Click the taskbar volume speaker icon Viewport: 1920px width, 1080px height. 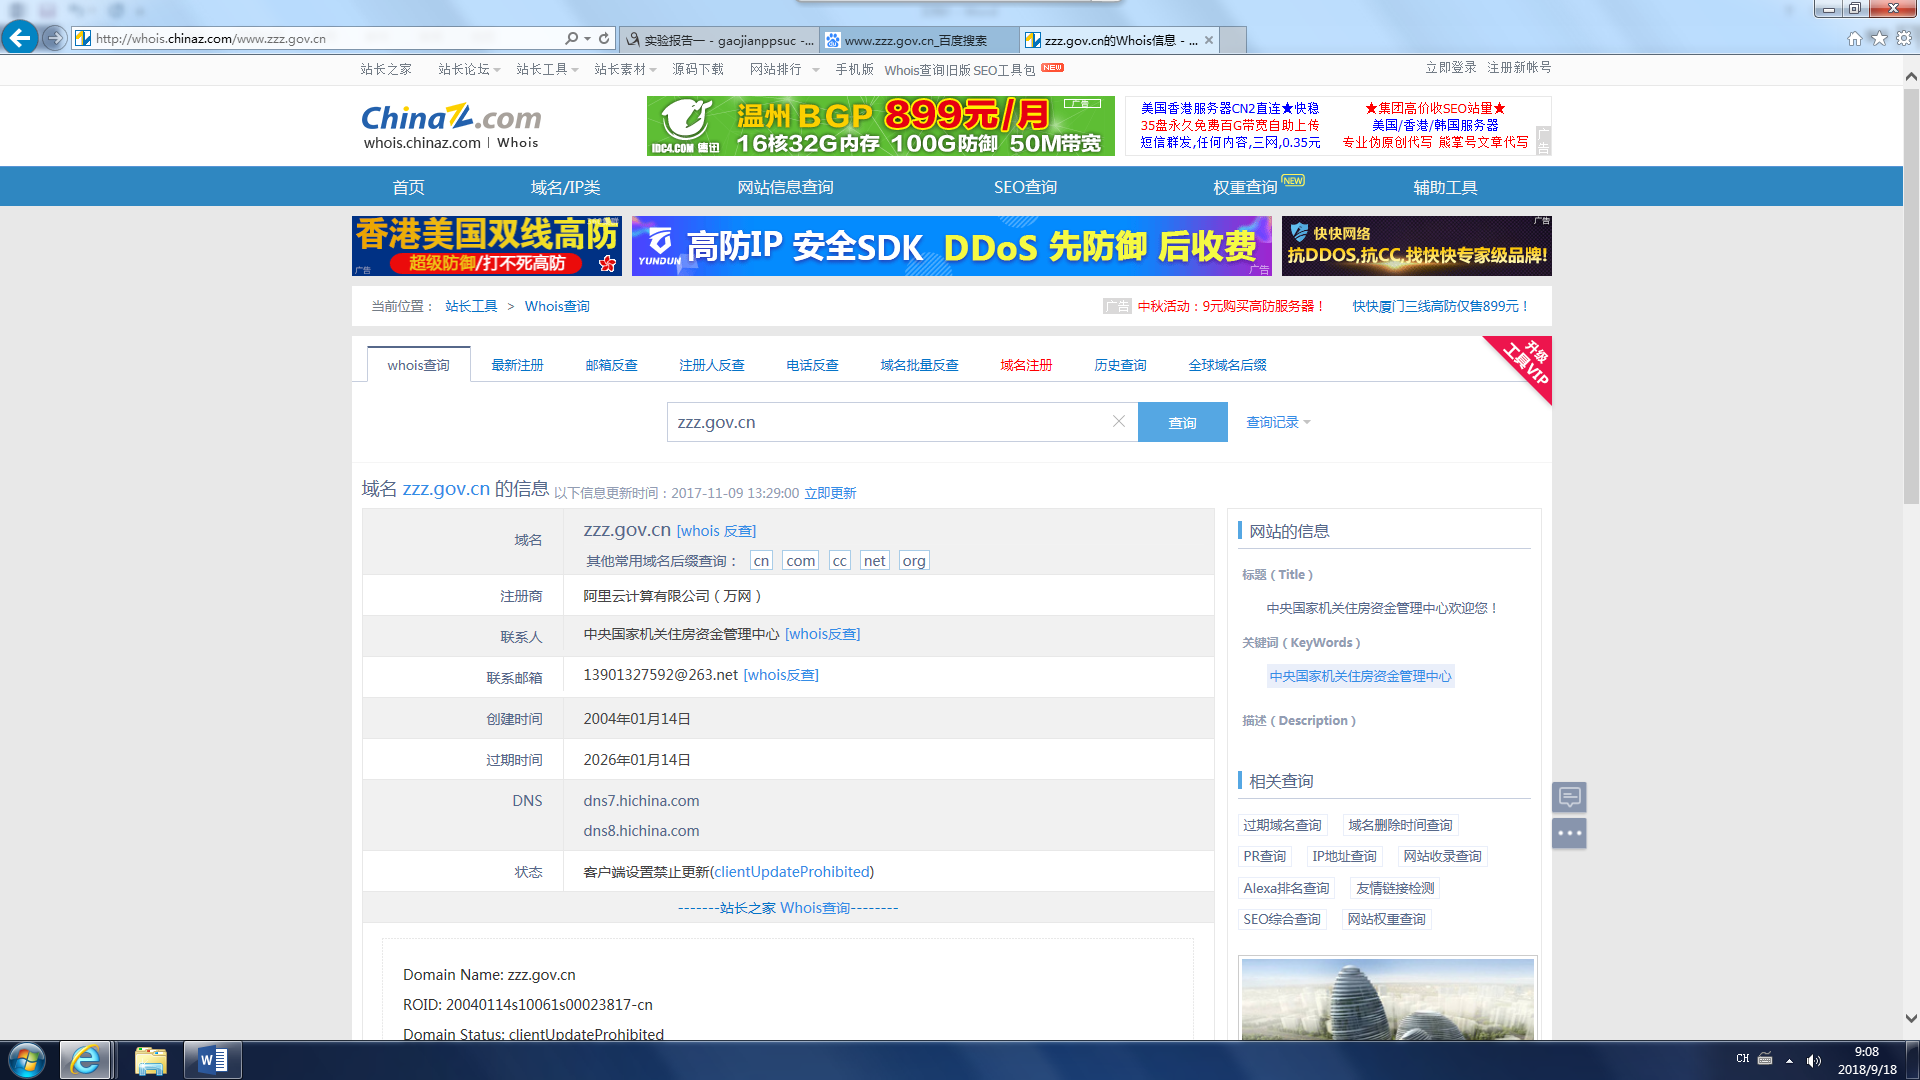click(x=1813, y=1060)
